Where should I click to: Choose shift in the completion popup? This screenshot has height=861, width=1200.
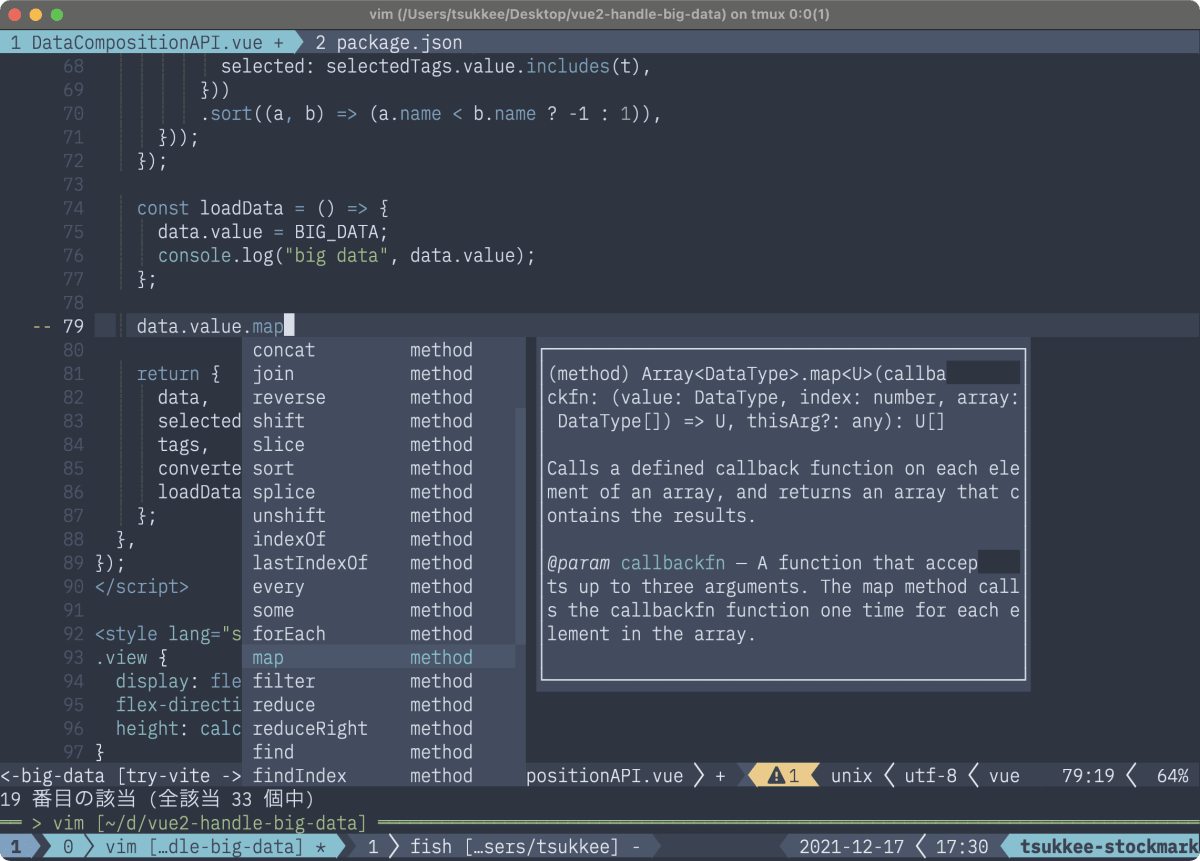coord(379,421)
